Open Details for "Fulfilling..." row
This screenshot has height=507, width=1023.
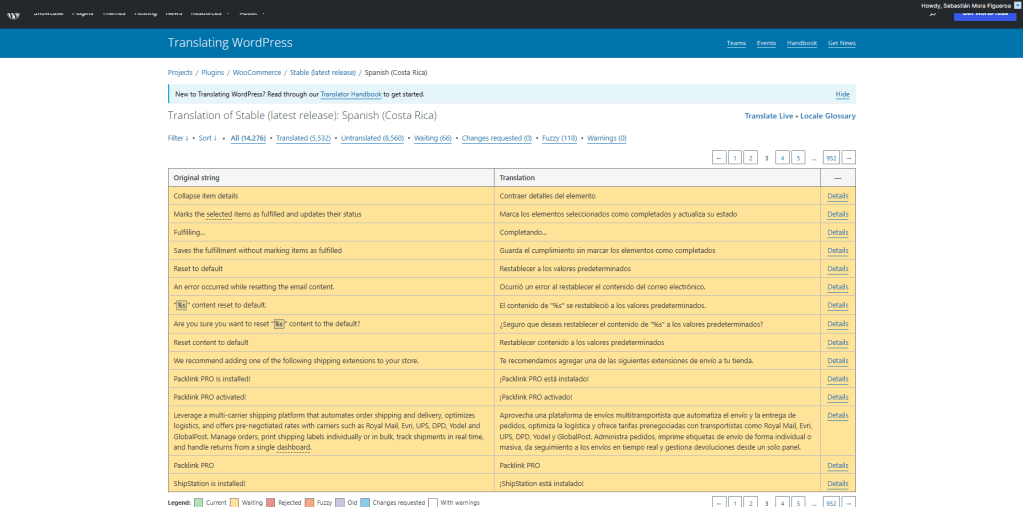(837, 232)
